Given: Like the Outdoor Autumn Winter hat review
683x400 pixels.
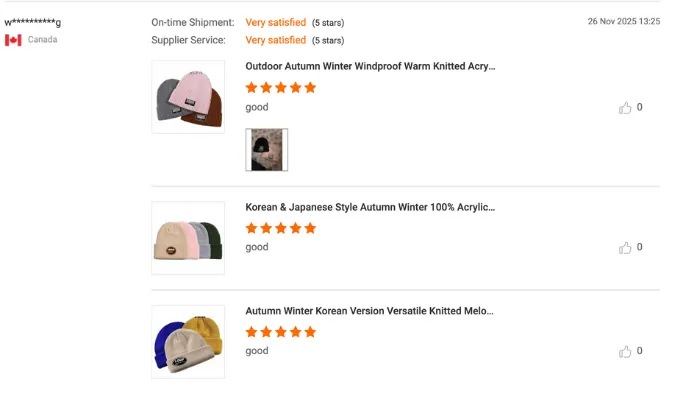Looking at the screenshot, I should [625, 108].
